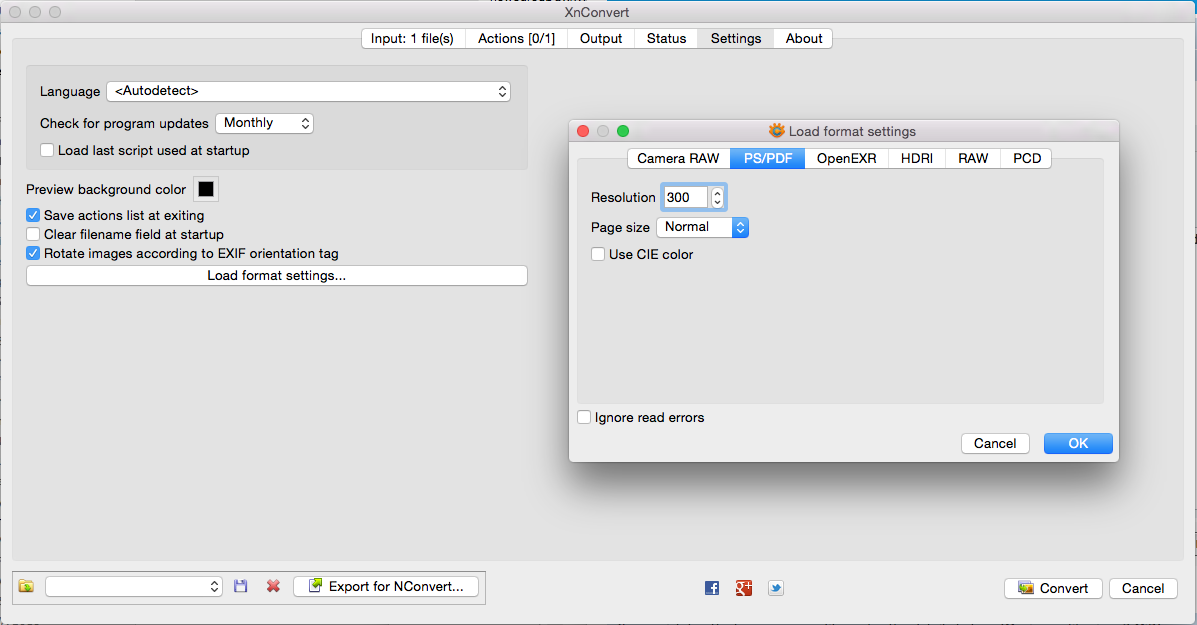Toggle Rotate images according to EXIF orientation
Viewport: 1197px width, 625px height.
pos(33,253)
